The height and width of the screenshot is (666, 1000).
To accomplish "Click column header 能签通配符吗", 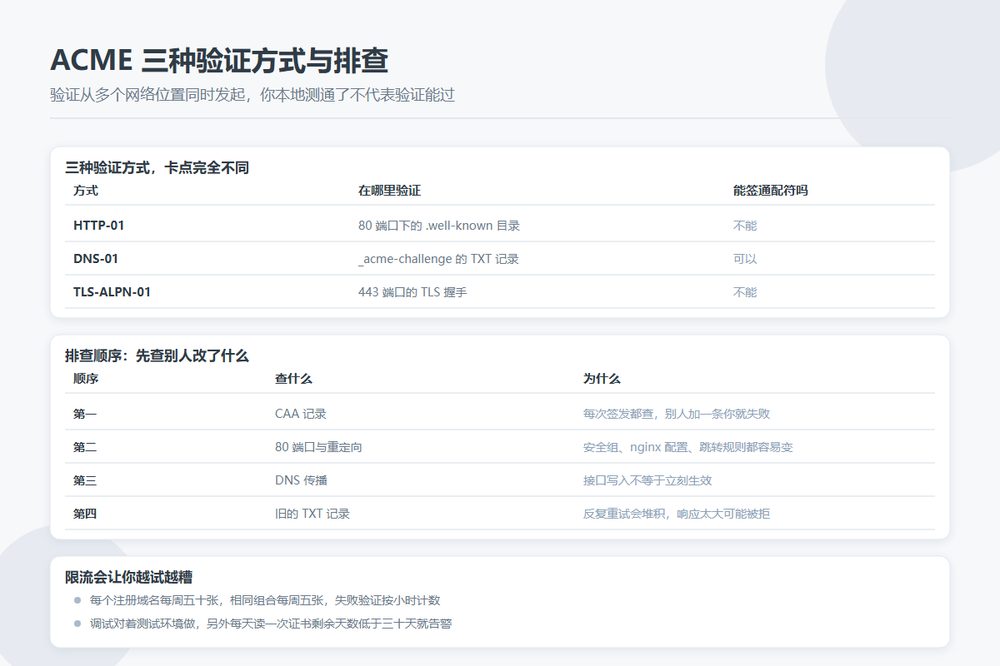I will 770,191.
